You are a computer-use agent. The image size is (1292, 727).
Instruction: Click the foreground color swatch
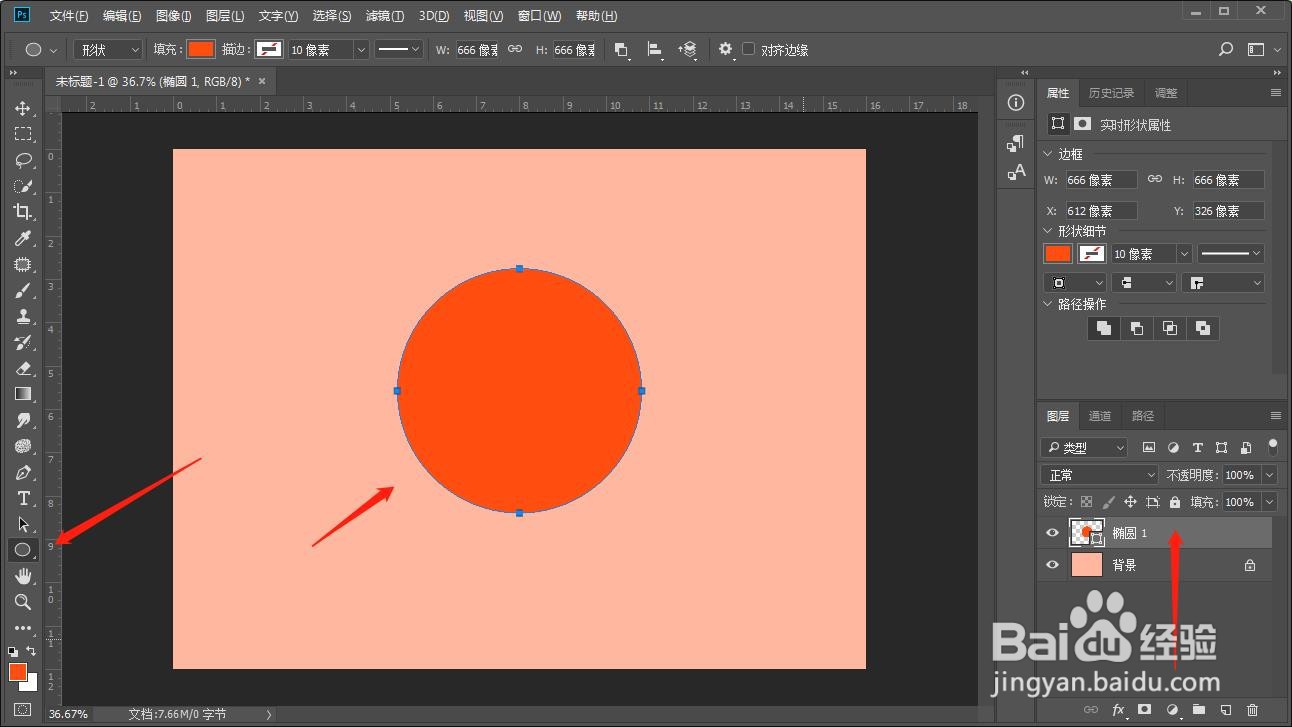click(17, 671)
